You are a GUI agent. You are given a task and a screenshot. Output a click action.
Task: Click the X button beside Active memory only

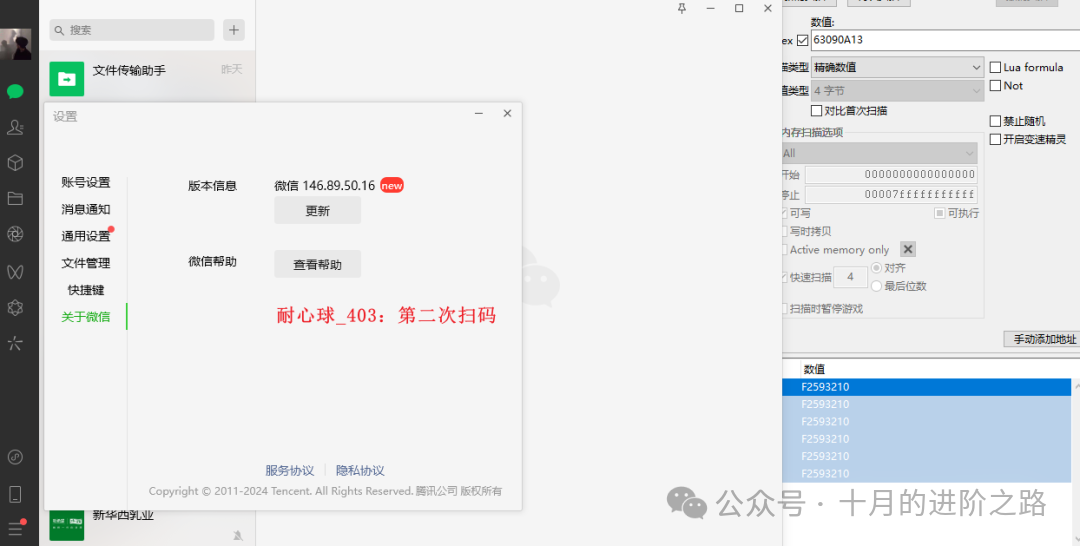coord(908,249)
